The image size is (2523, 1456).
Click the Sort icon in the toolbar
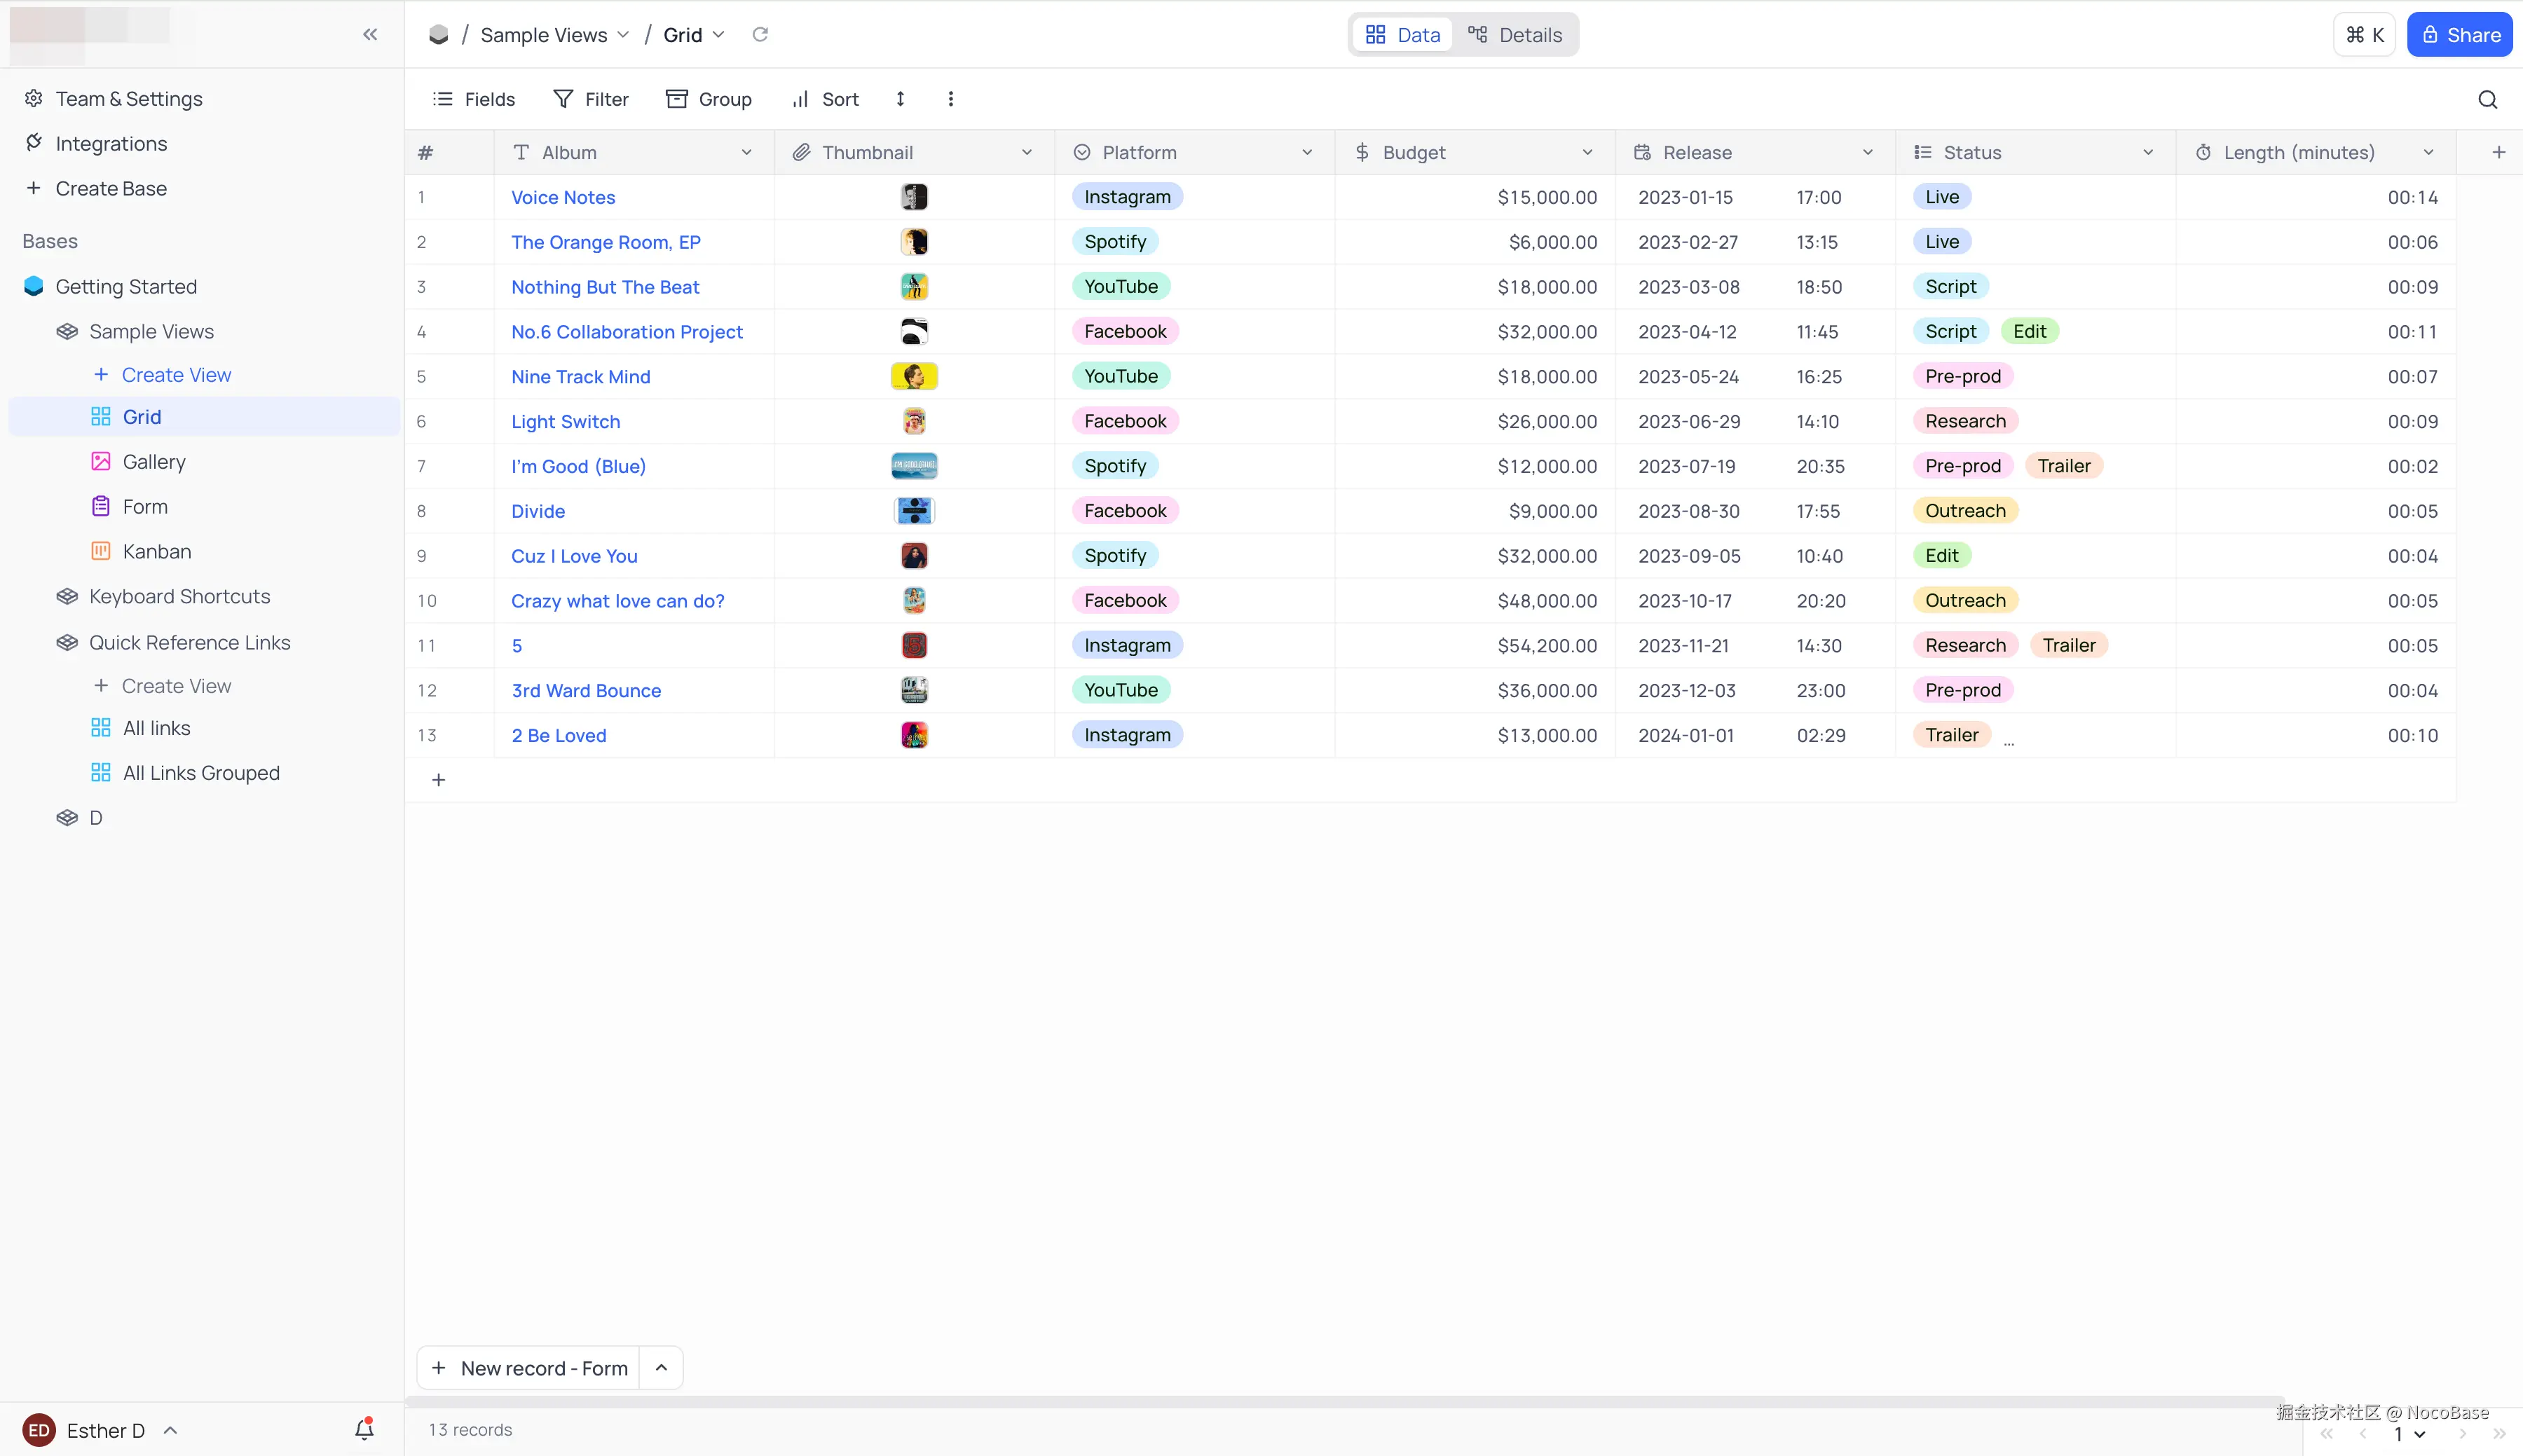pos(823,99)
